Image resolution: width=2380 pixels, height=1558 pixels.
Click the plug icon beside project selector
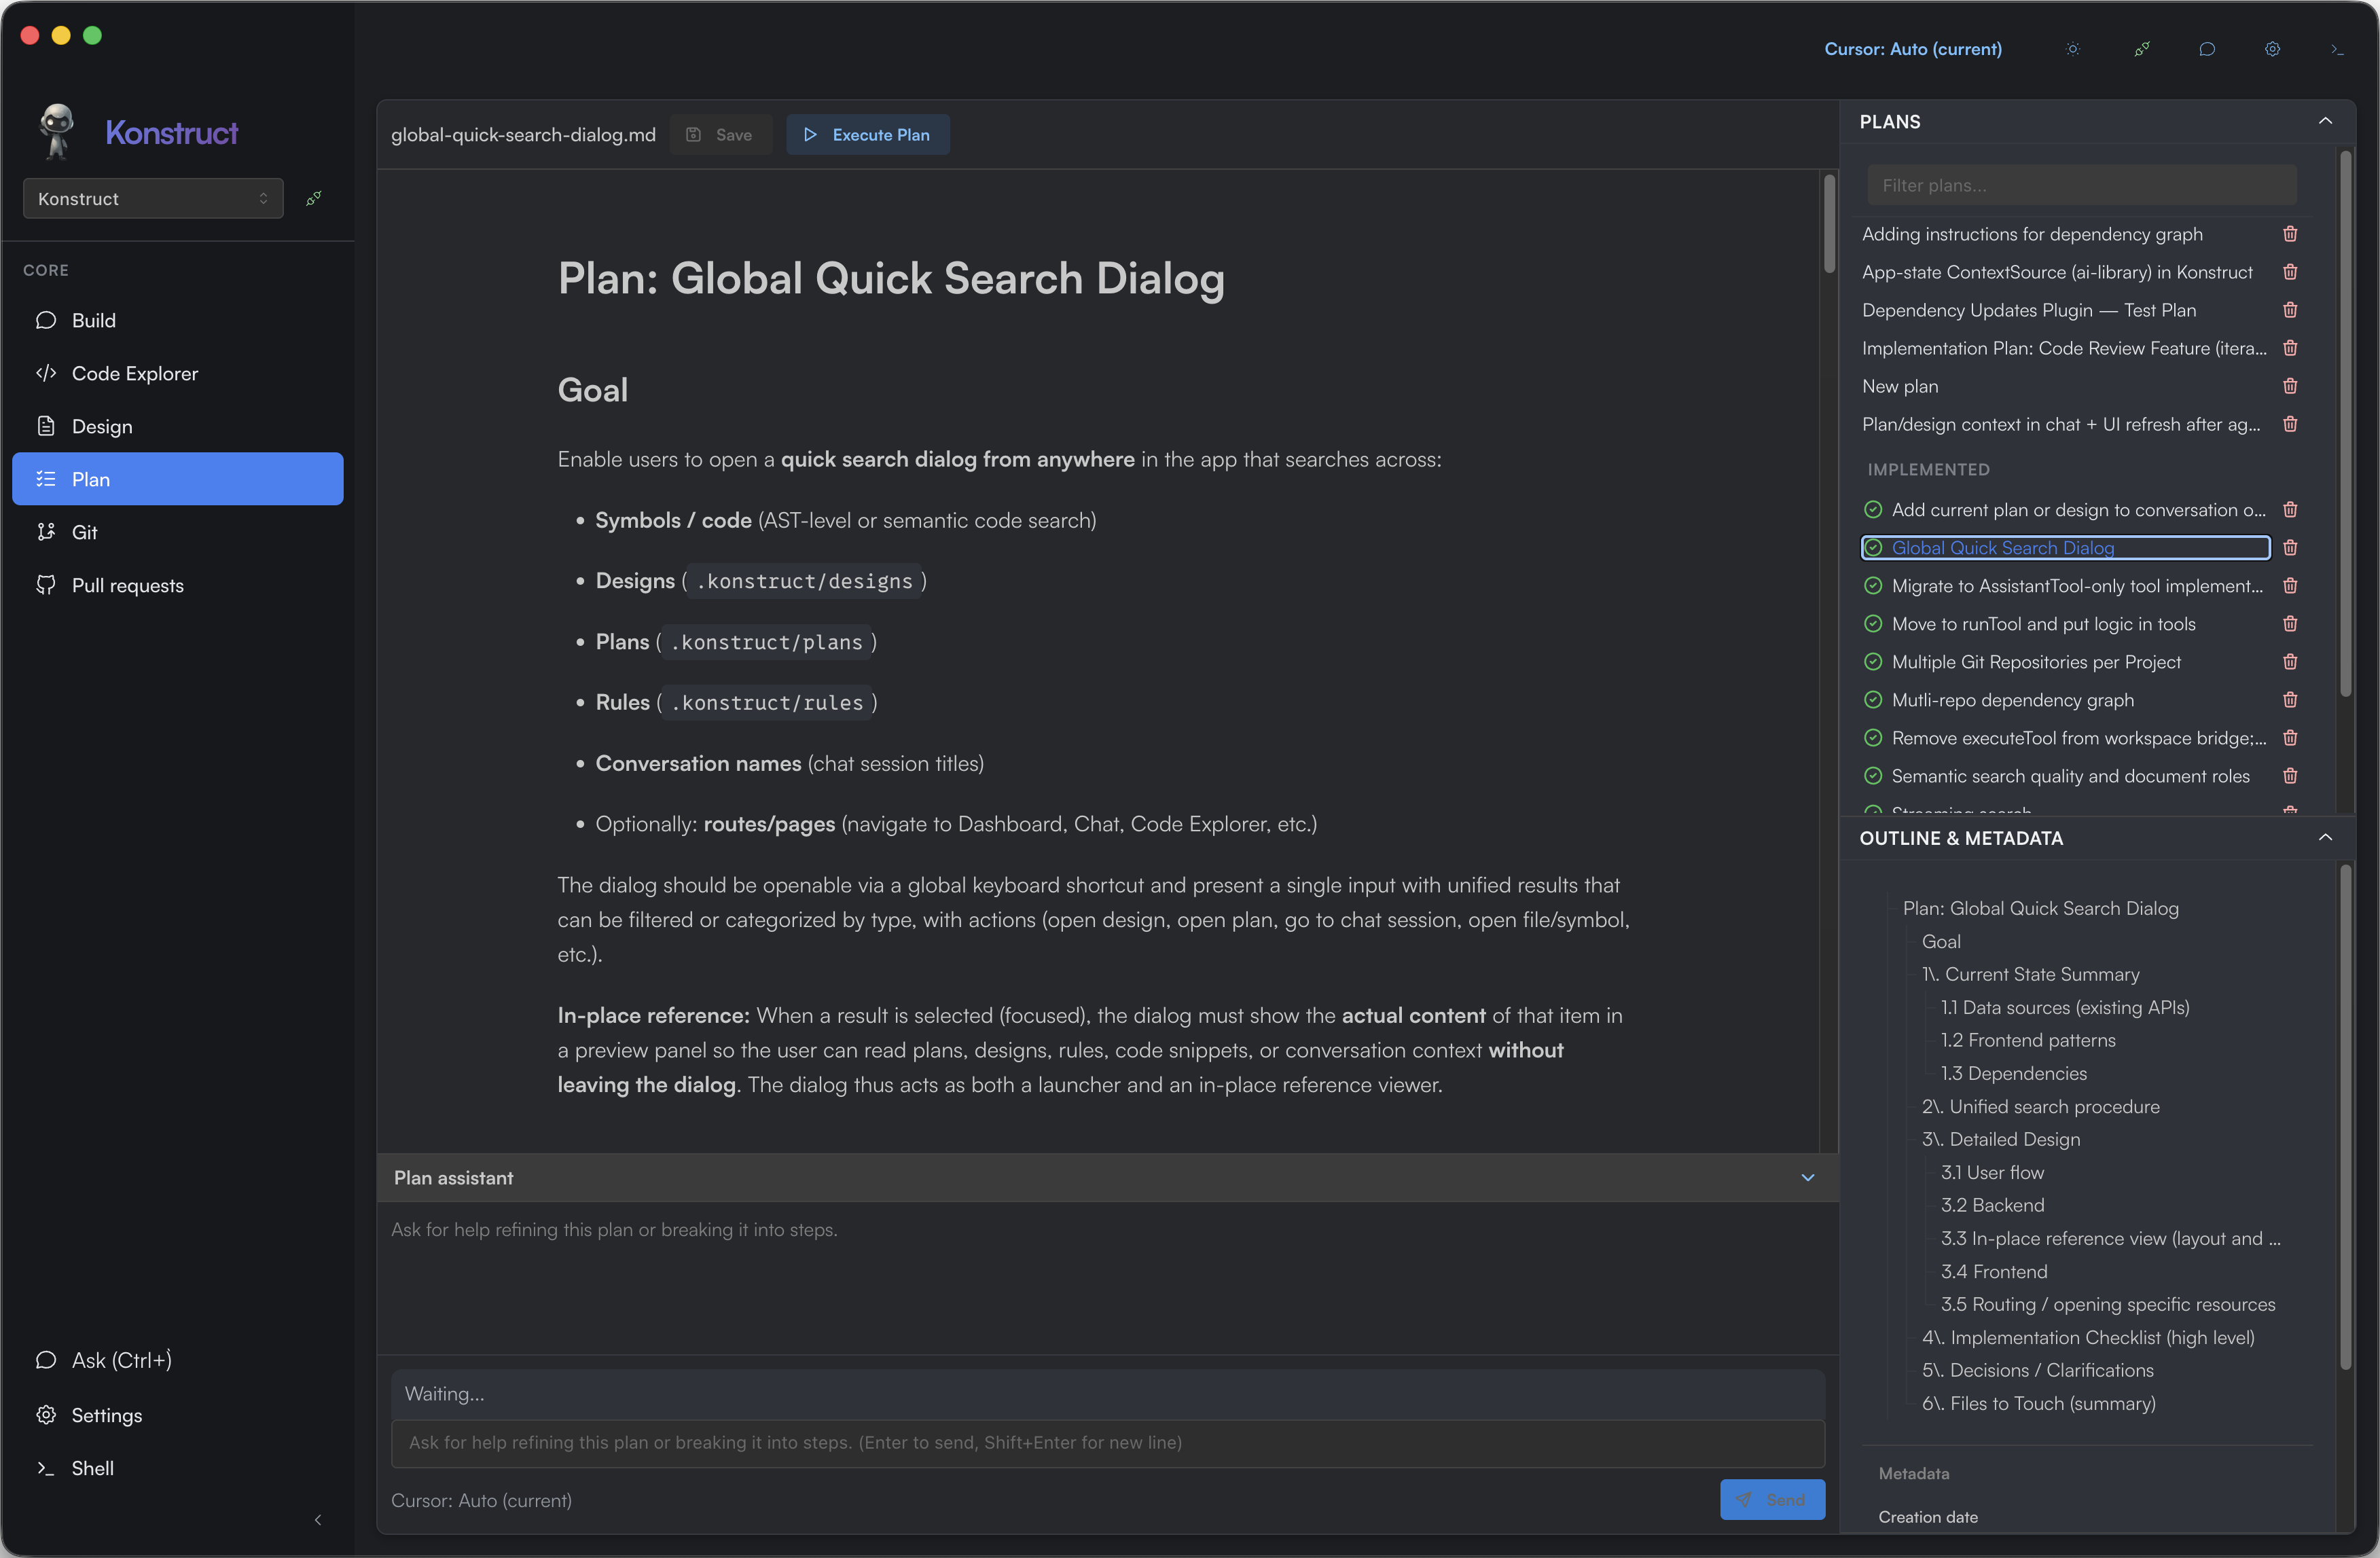313,198
